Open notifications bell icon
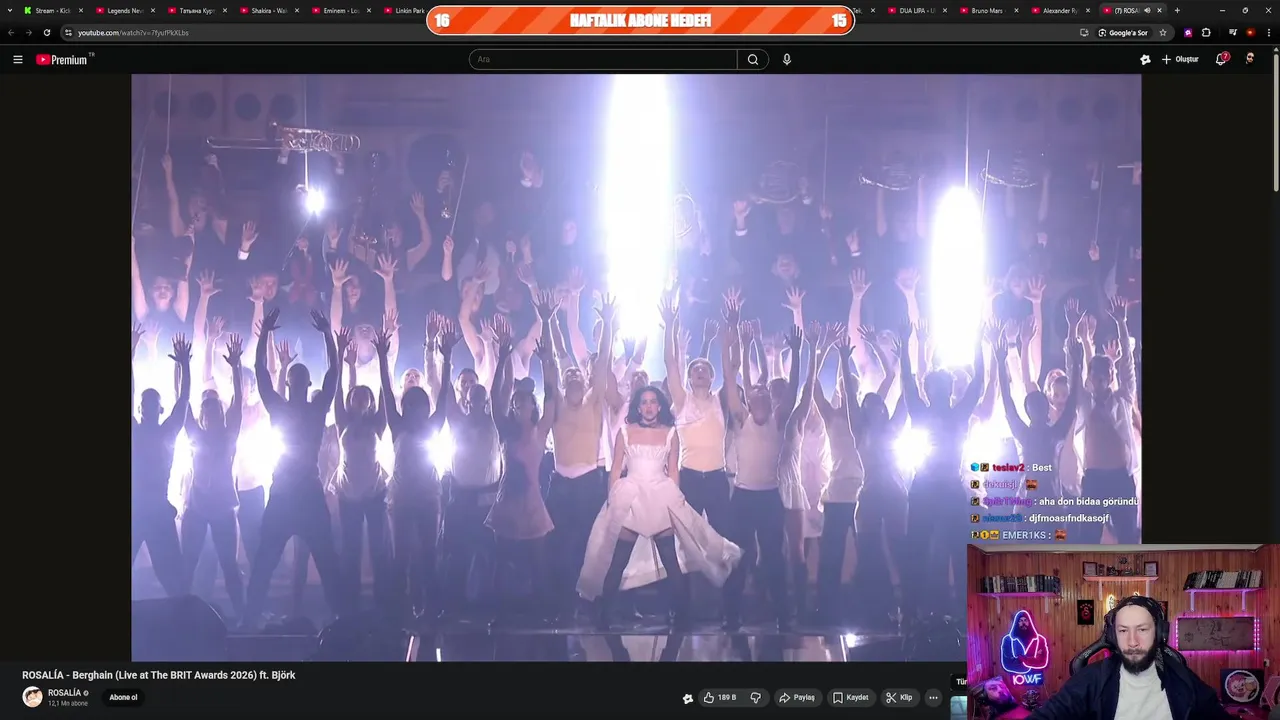The image size is (1280, 720). tap(1221, 60)
